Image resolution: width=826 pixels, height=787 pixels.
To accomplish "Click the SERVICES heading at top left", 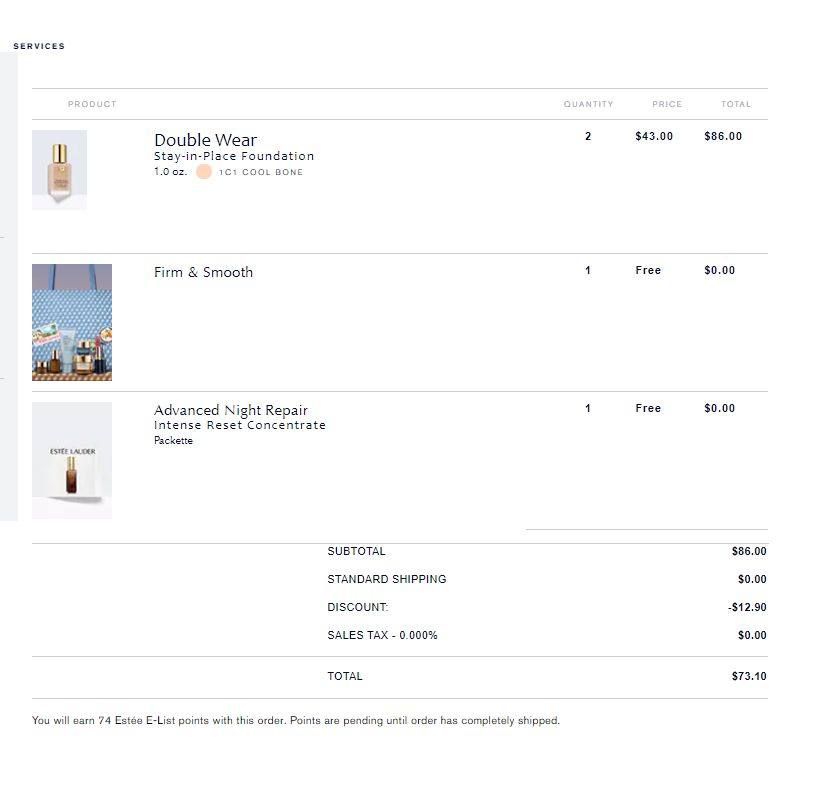I will click(39, 46).
